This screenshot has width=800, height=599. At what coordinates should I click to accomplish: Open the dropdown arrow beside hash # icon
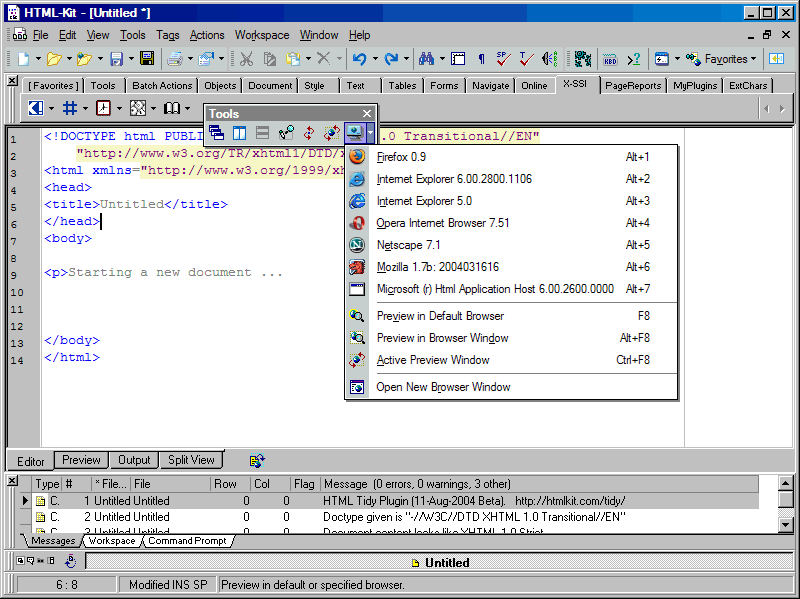point(85,108)
